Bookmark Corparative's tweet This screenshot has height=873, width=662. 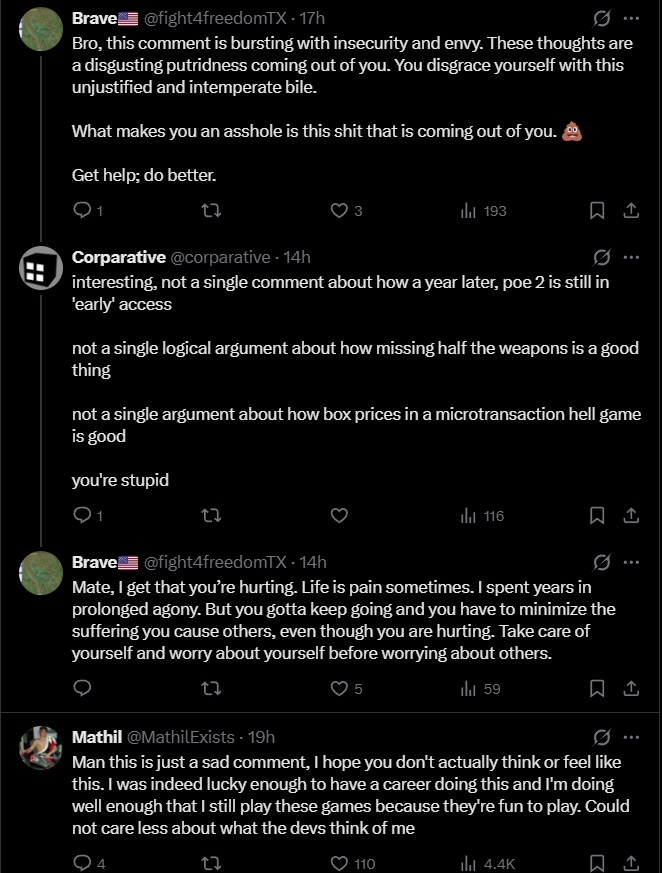597,516
